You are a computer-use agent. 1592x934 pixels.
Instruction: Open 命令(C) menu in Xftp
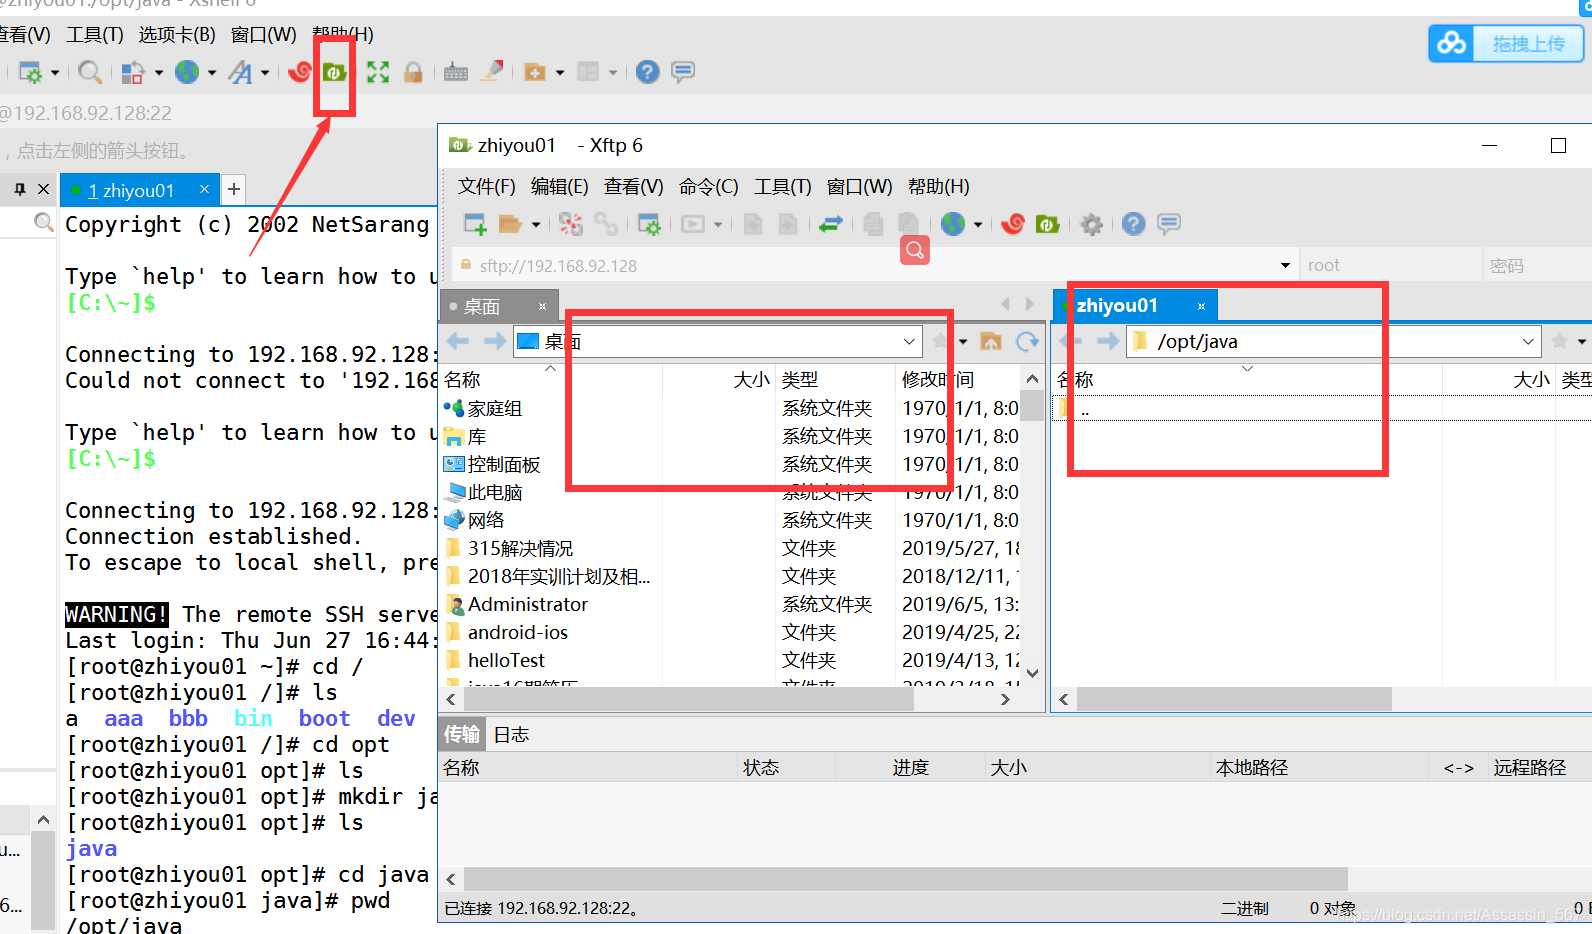pos(708,187)
